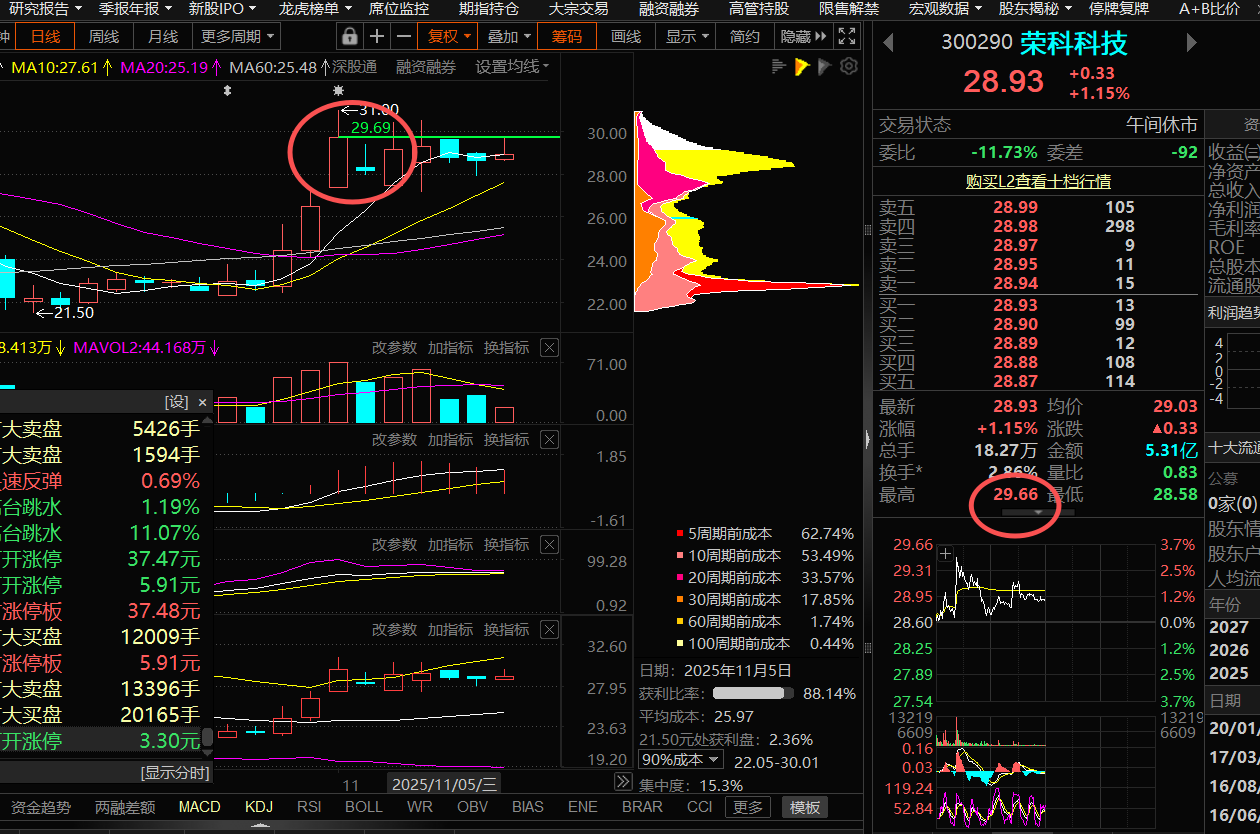Open 显示 display dropdown
Screen dimensions: 1260x834
(687, 36)
